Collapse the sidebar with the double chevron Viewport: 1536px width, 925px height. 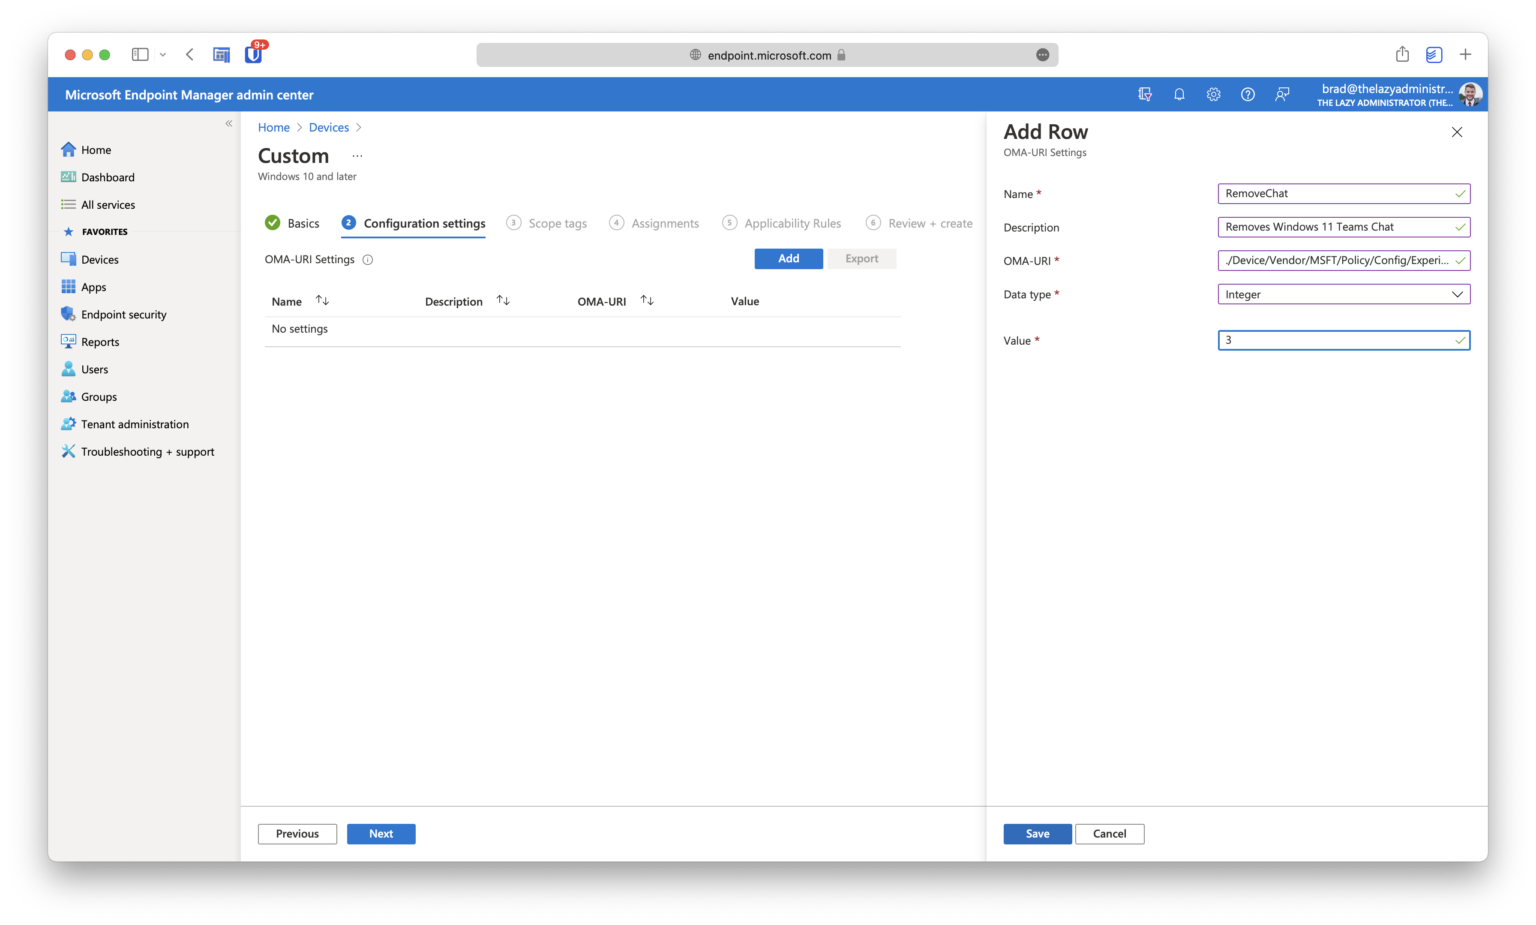click(x=229, y=124)
